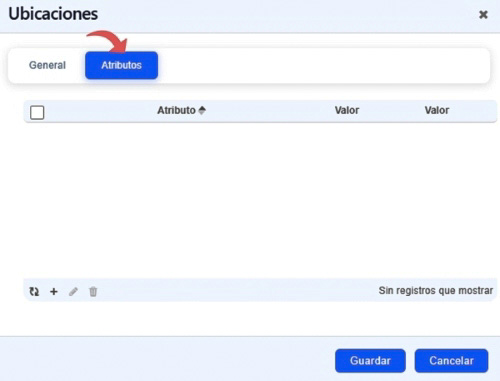Add a new attribute with plus icon
Image resolution: width=500 pixels, height=381 pixels.
tap(54, 292)
